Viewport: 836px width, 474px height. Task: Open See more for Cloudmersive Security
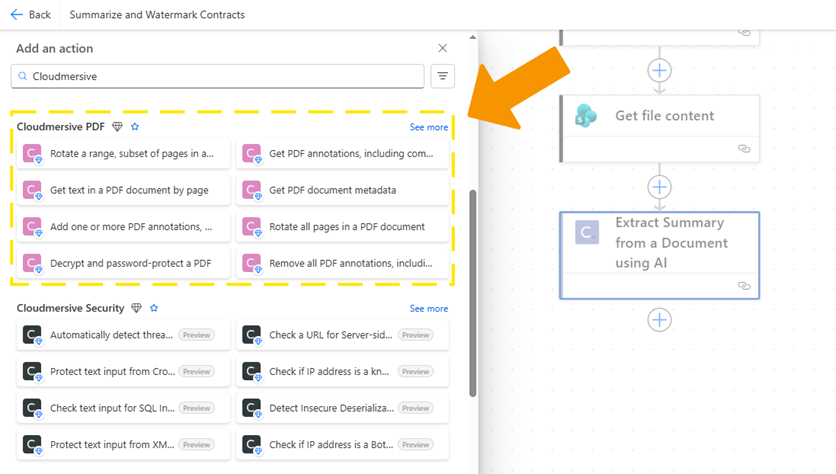429,308
